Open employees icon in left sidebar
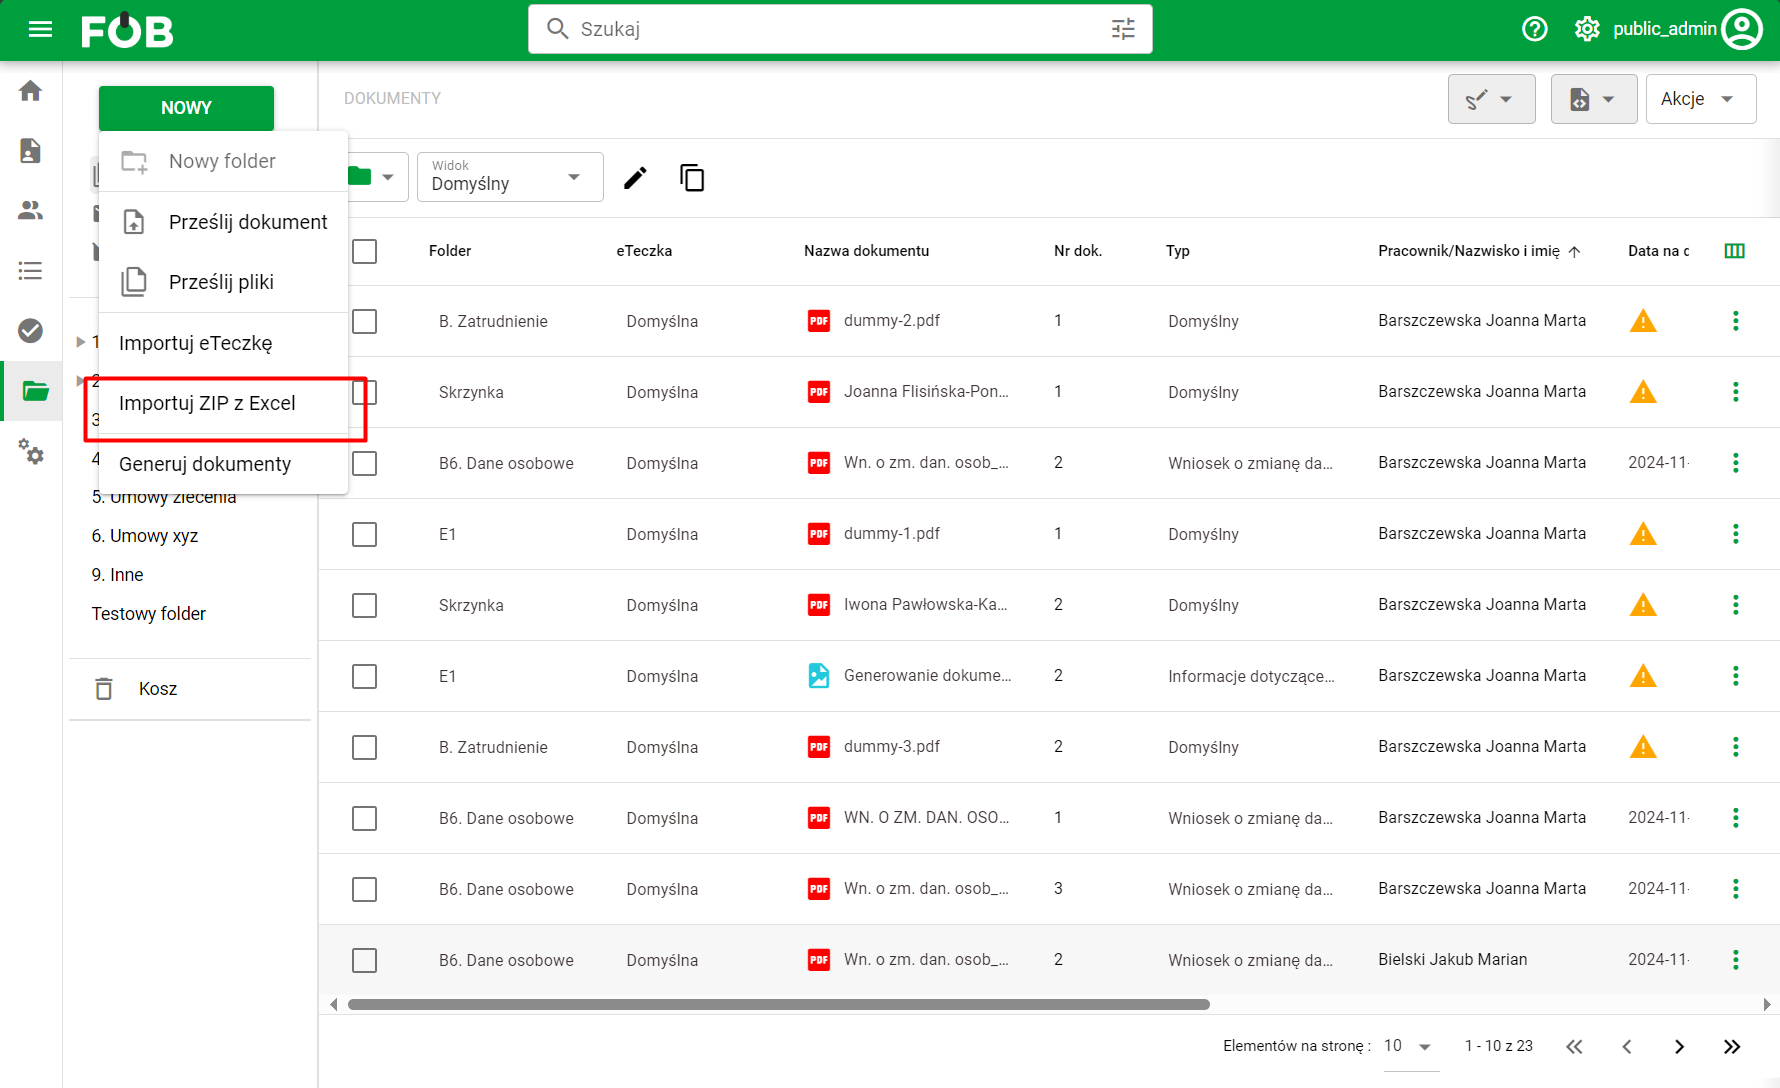The height and width of the screenshot is (1088, 1780). (31, 211)
